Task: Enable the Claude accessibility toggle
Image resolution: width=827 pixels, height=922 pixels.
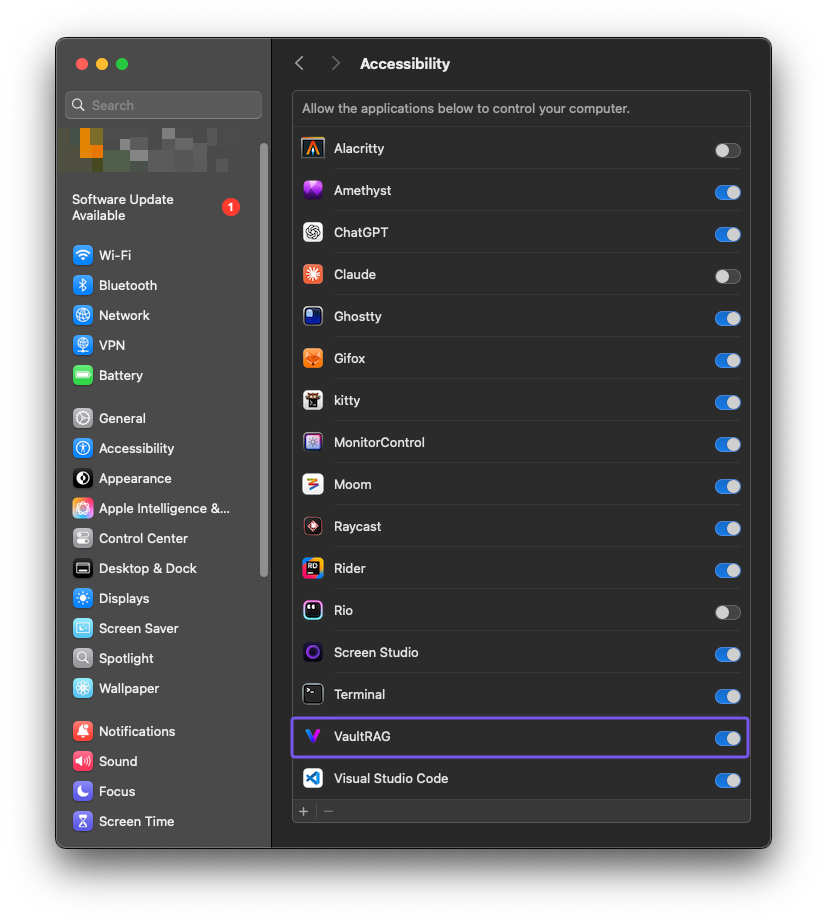Action: click(728, 276)
